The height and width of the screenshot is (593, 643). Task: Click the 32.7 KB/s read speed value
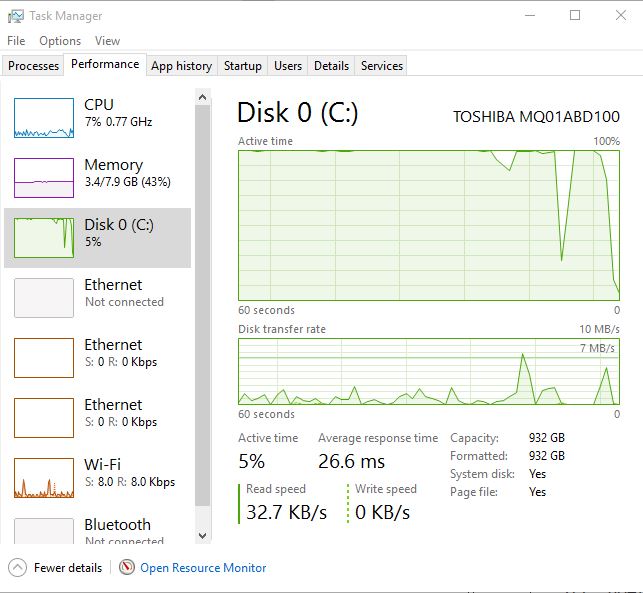point(286,512)
